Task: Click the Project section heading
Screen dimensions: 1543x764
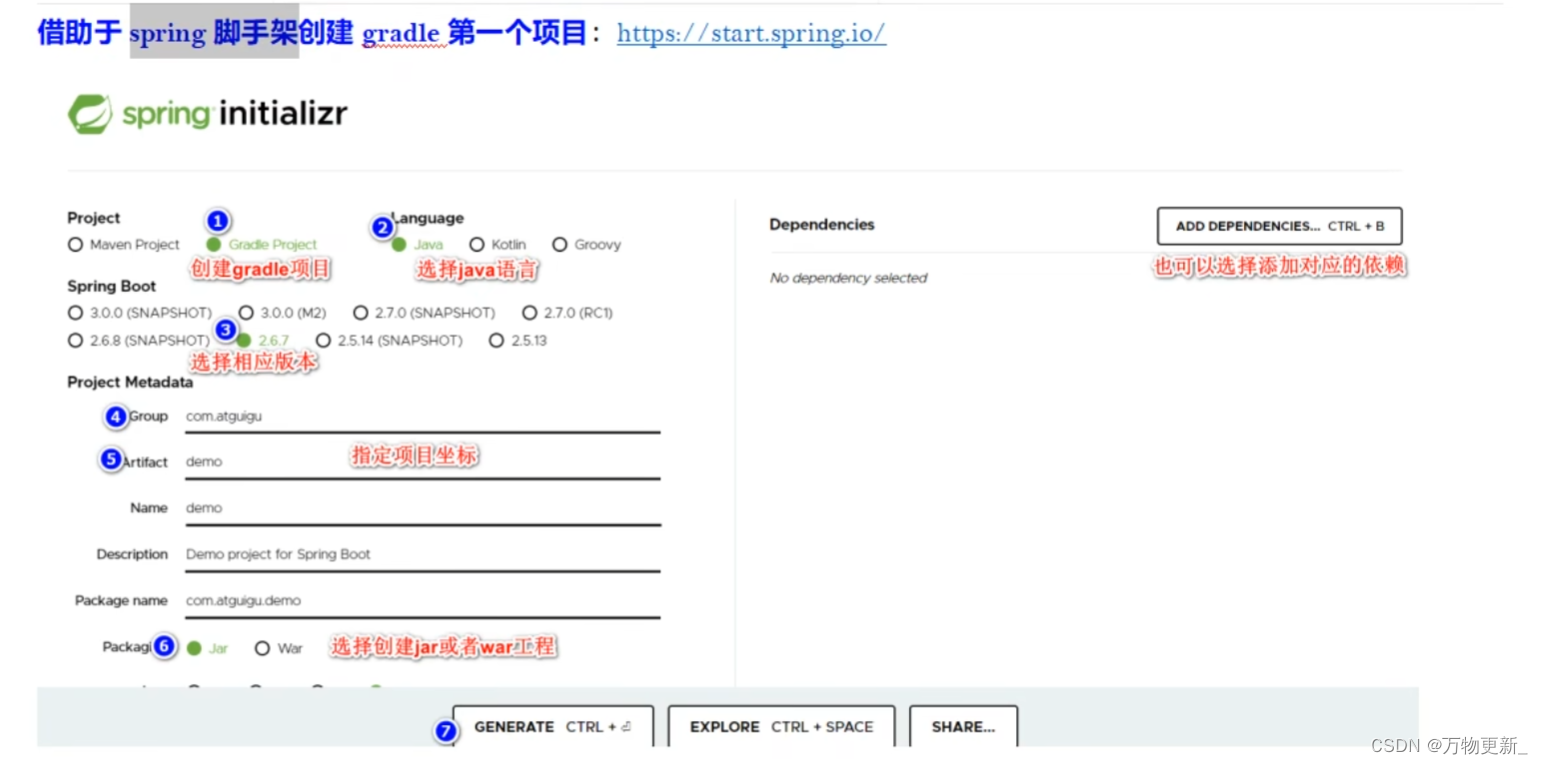Action: tap(94, 218)
